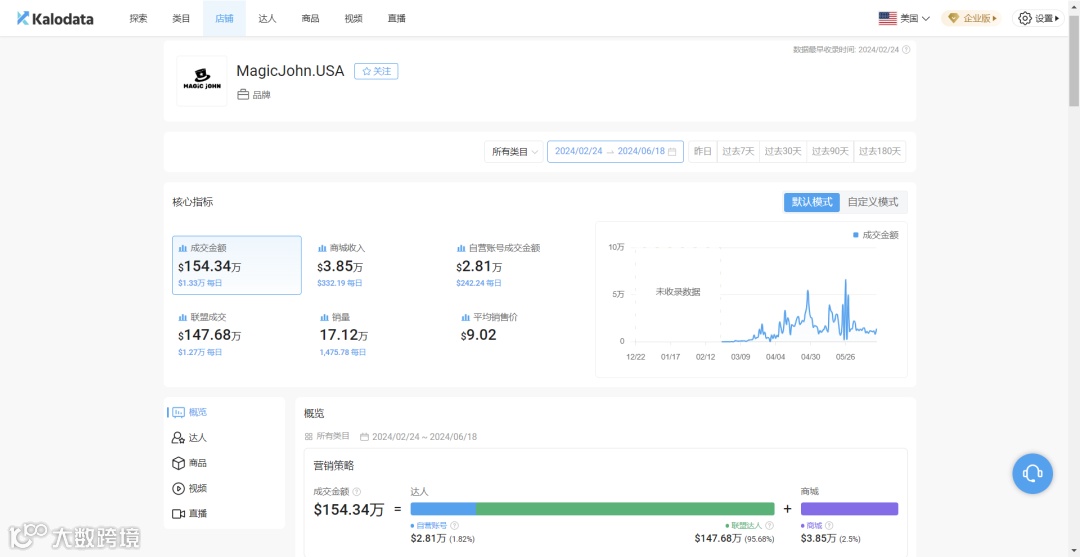Click the 所有类目 grid icon in 概览
The image size is (1080, 557).
point(309,437)
